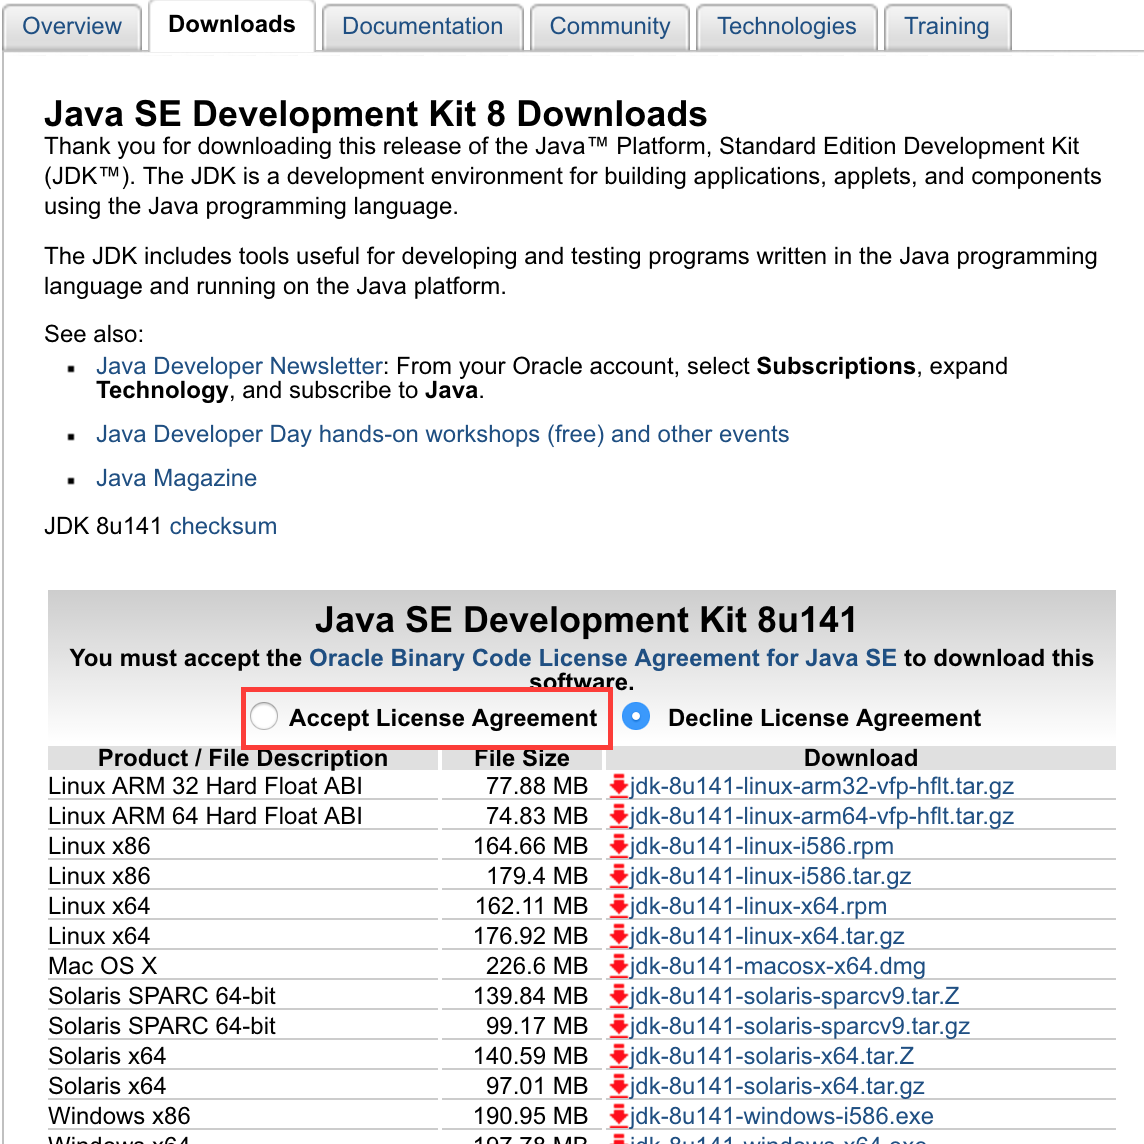Select Accept License Agreement radio button
Screen dimensions: 1144x1144
click(x=263, y=716)
